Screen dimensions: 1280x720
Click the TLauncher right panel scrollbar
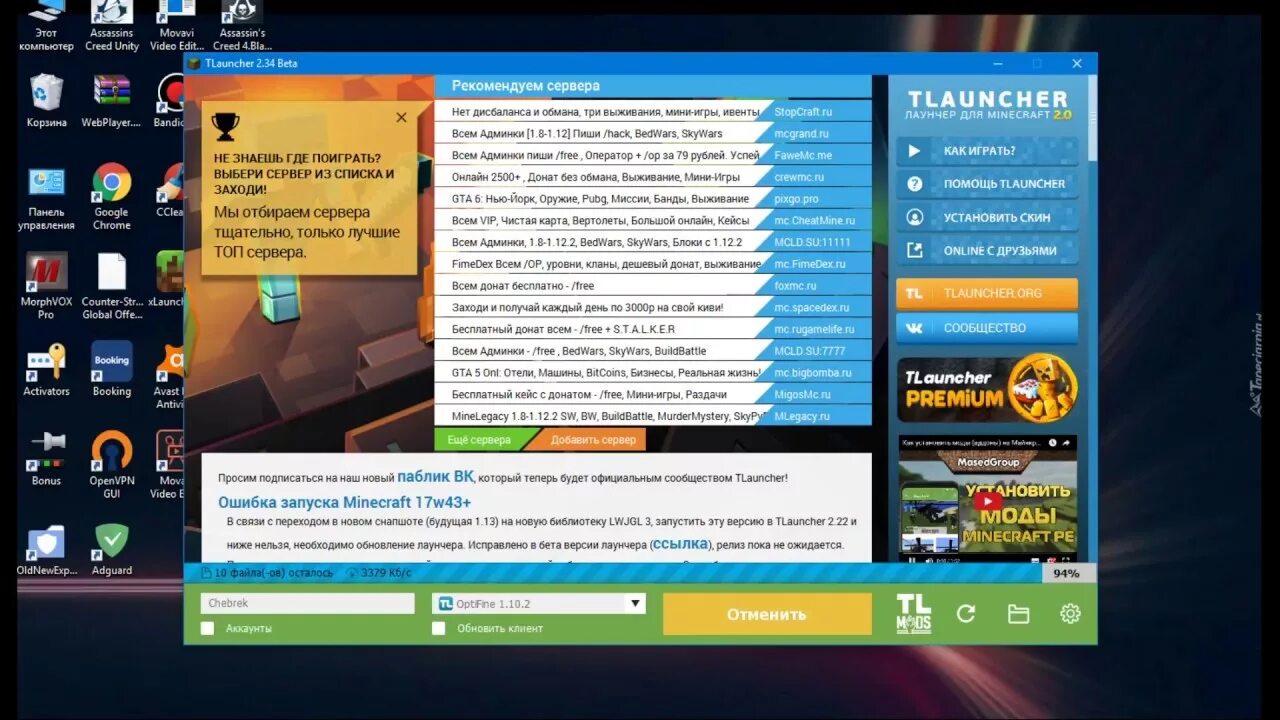click(1091, 118)
